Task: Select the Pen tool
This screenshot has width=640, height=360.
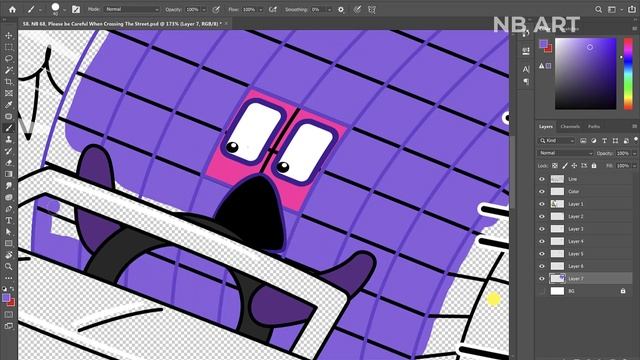Action: 9,209
